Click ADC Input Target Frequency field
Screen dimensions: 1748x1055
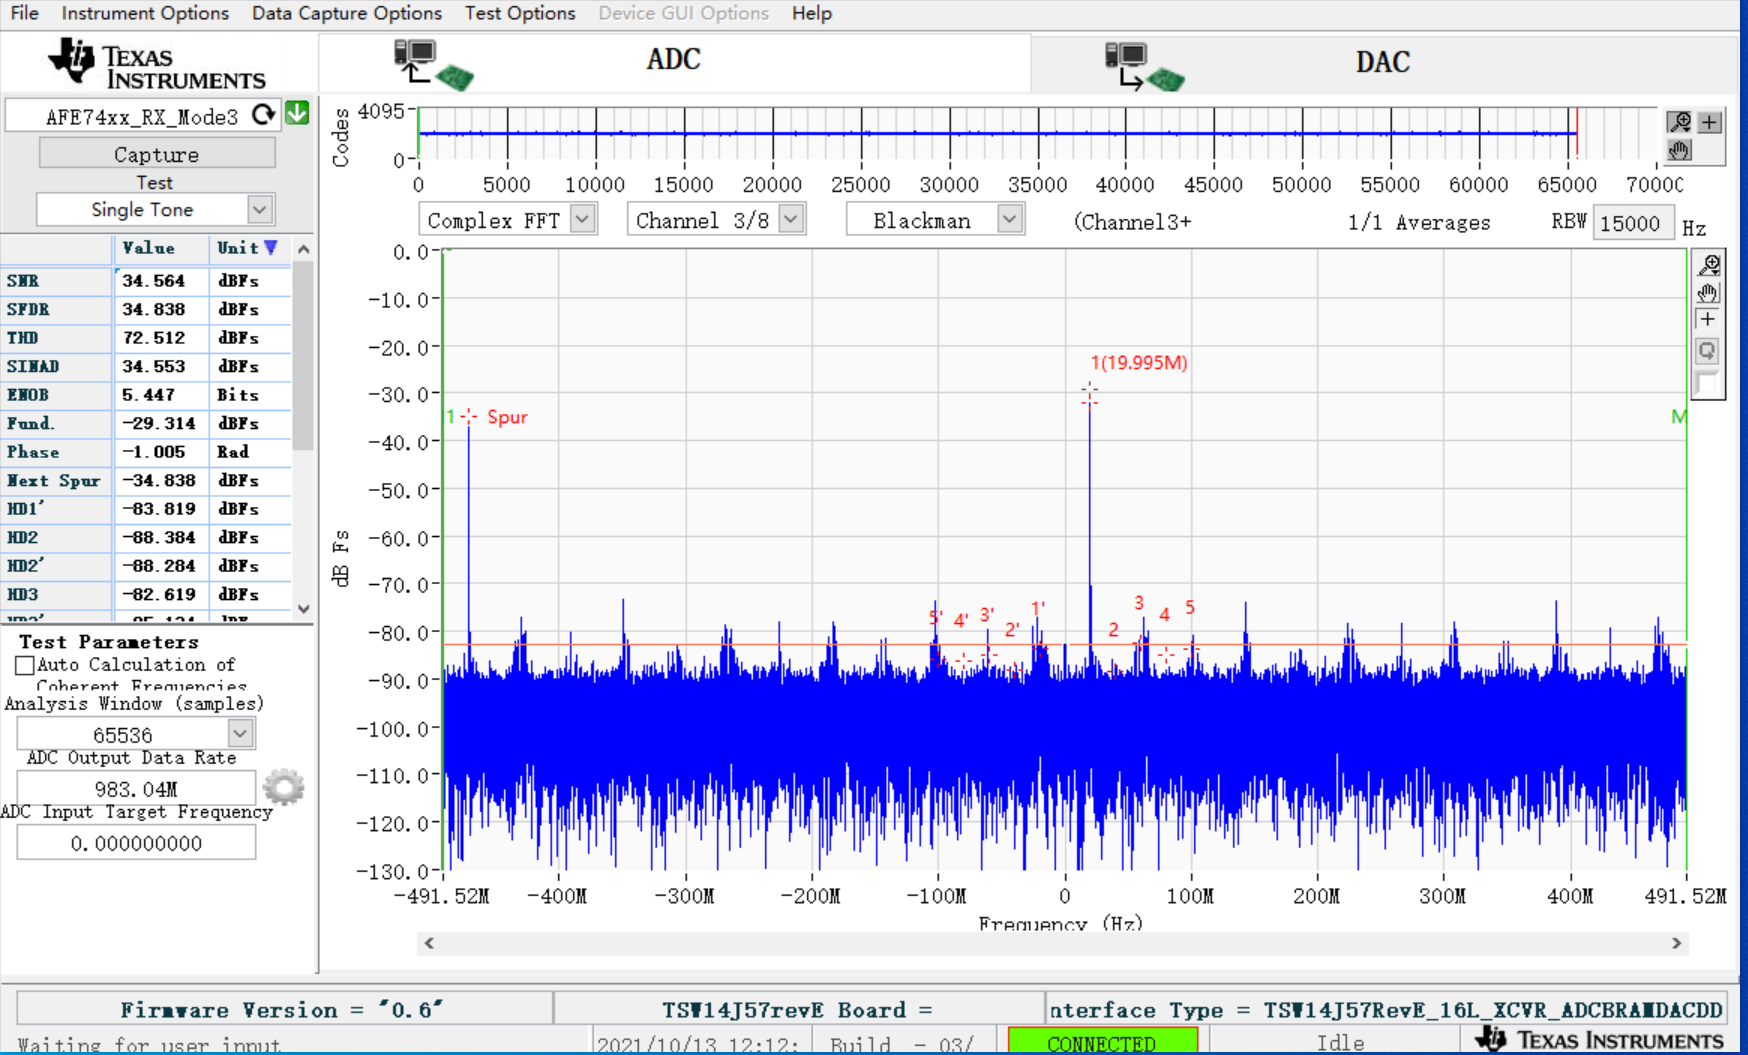pyautogui.click(x=136, y=844)
